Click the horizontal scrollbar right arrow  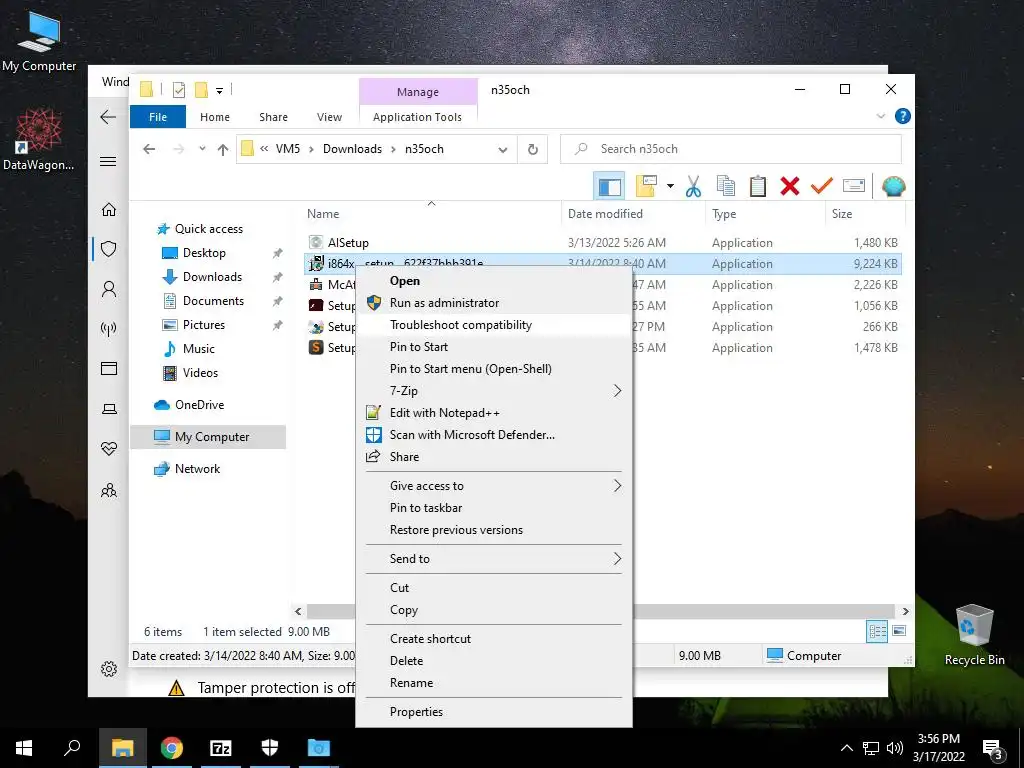coord(905,611)
